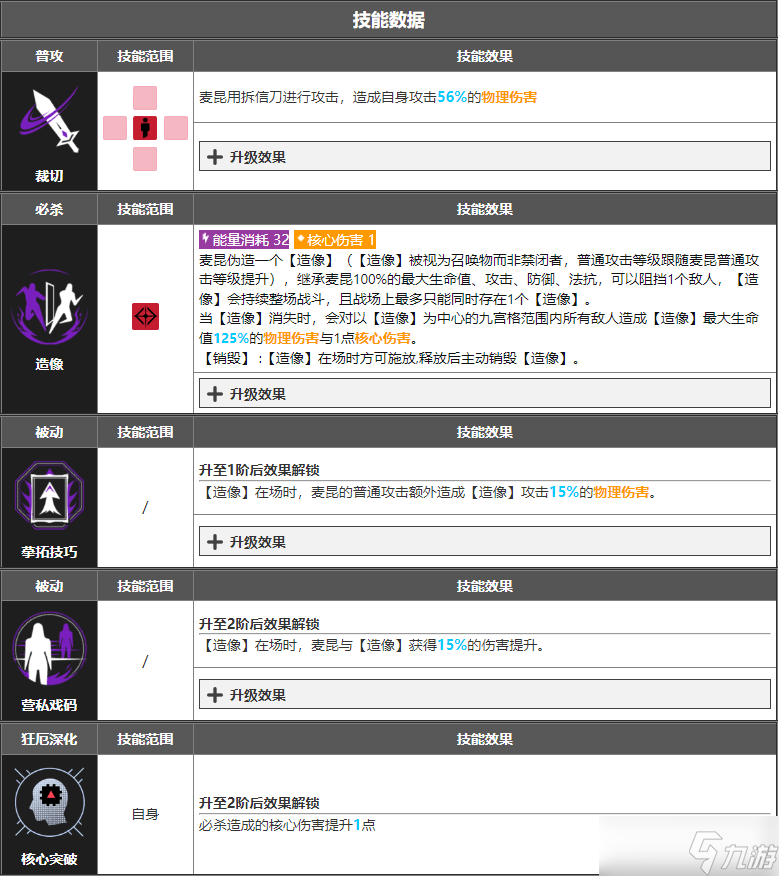The width and height of the screenshot is (779, 876).
Task: Expand 升级效果 under the 营私戏码 passive
Action: pyautogui.click(x=484, y=695)
